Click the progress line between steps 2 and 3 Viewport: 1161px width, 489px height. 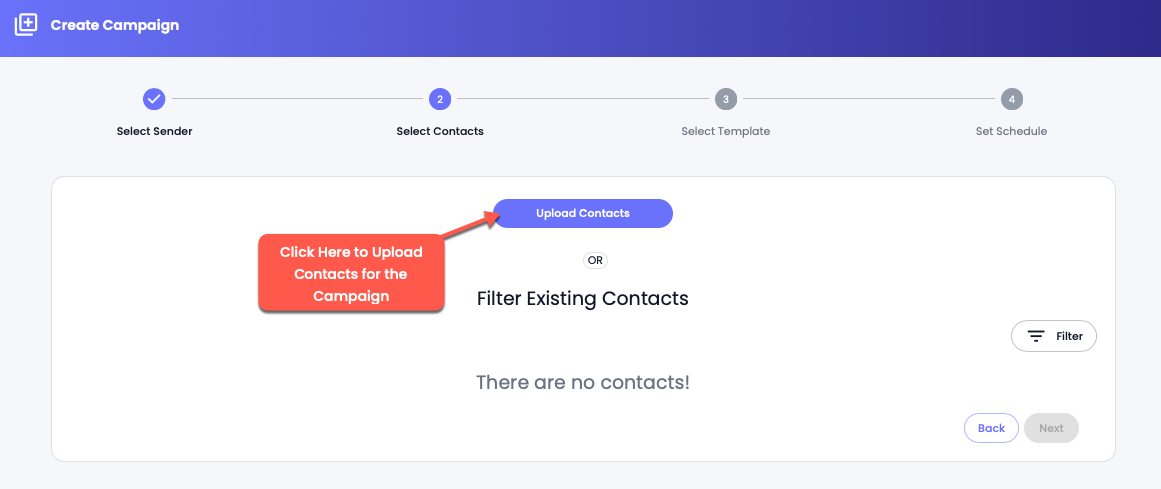(x=583, y=99)
